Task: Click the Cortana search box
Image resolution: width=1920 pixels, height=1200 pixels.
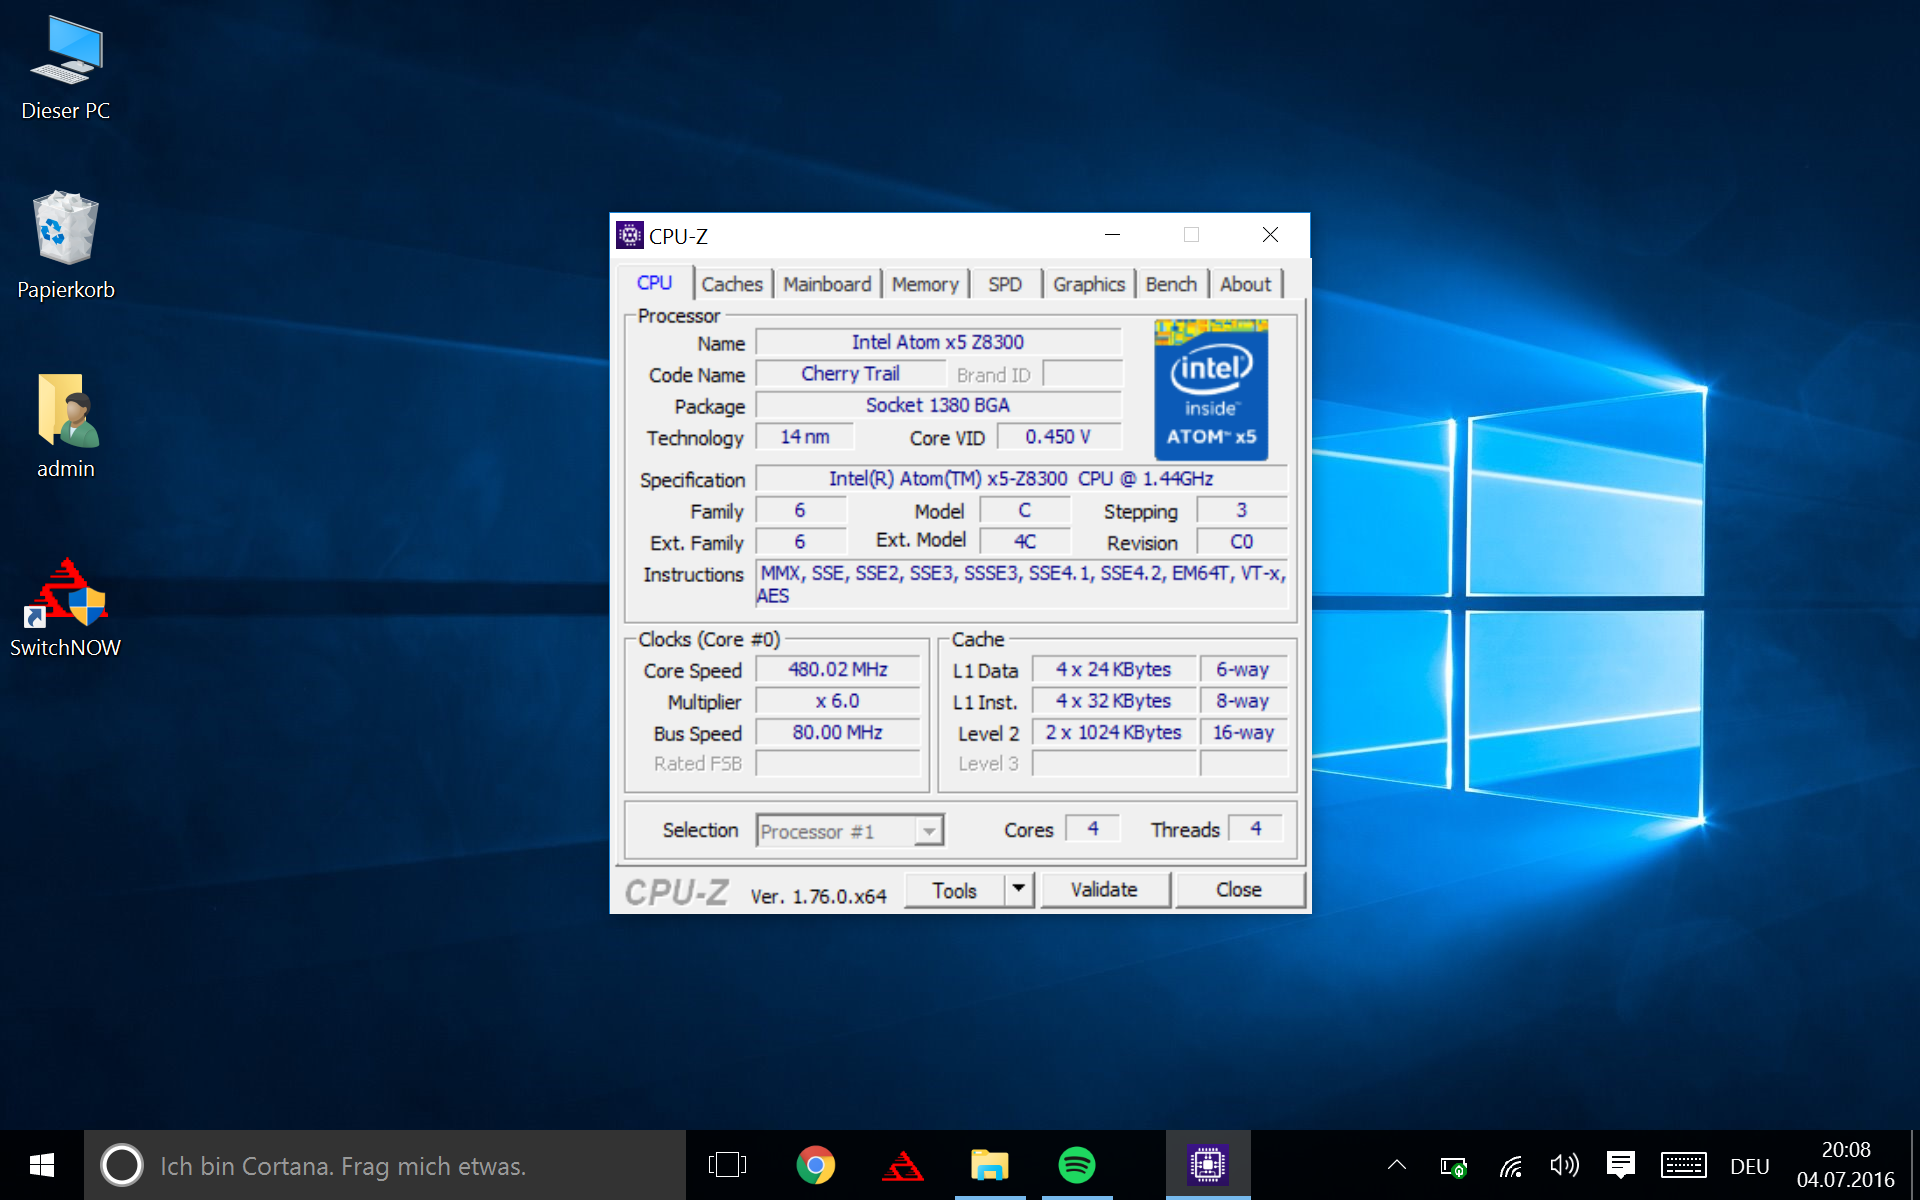Action: tap(385, 1165)
